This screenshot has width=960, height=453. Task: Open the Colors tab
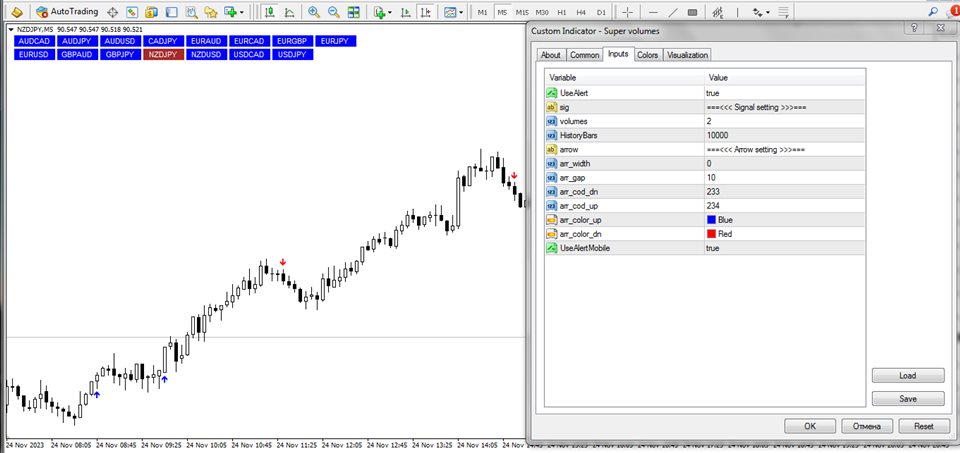[x=648, y=55]
